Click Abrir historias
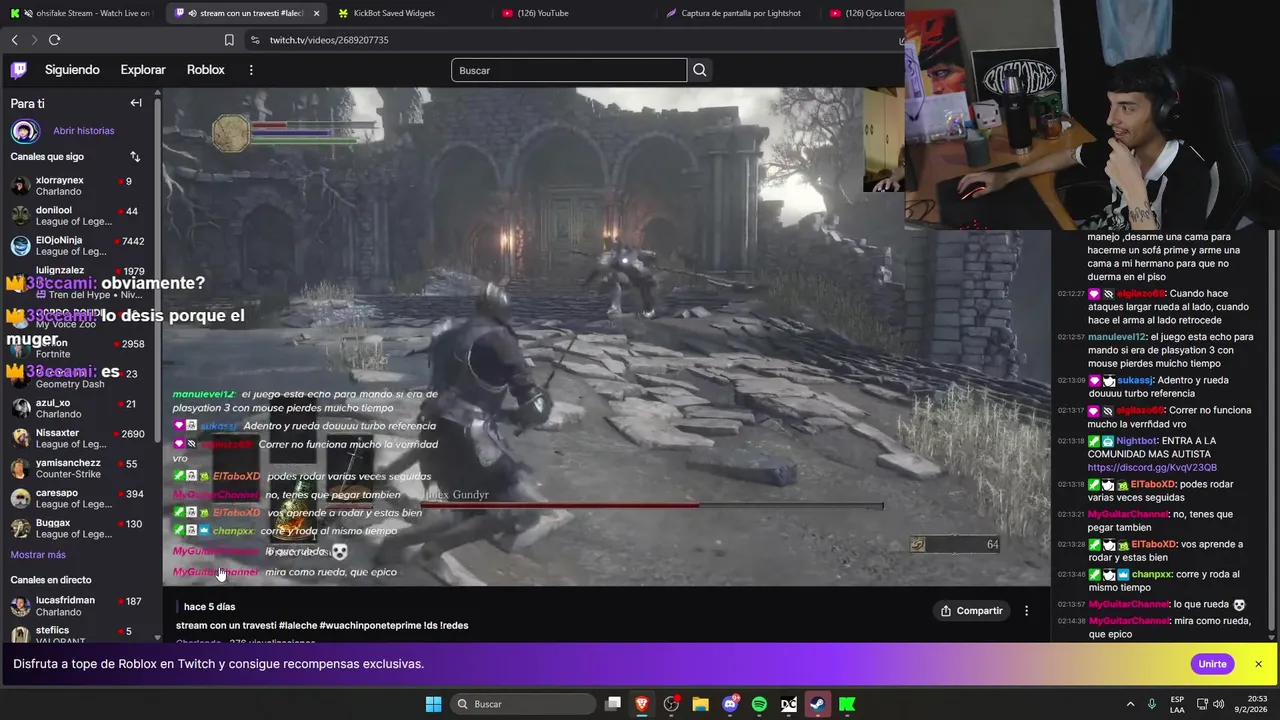Viewport: 1280px width, 720px height. coord(84,131)
